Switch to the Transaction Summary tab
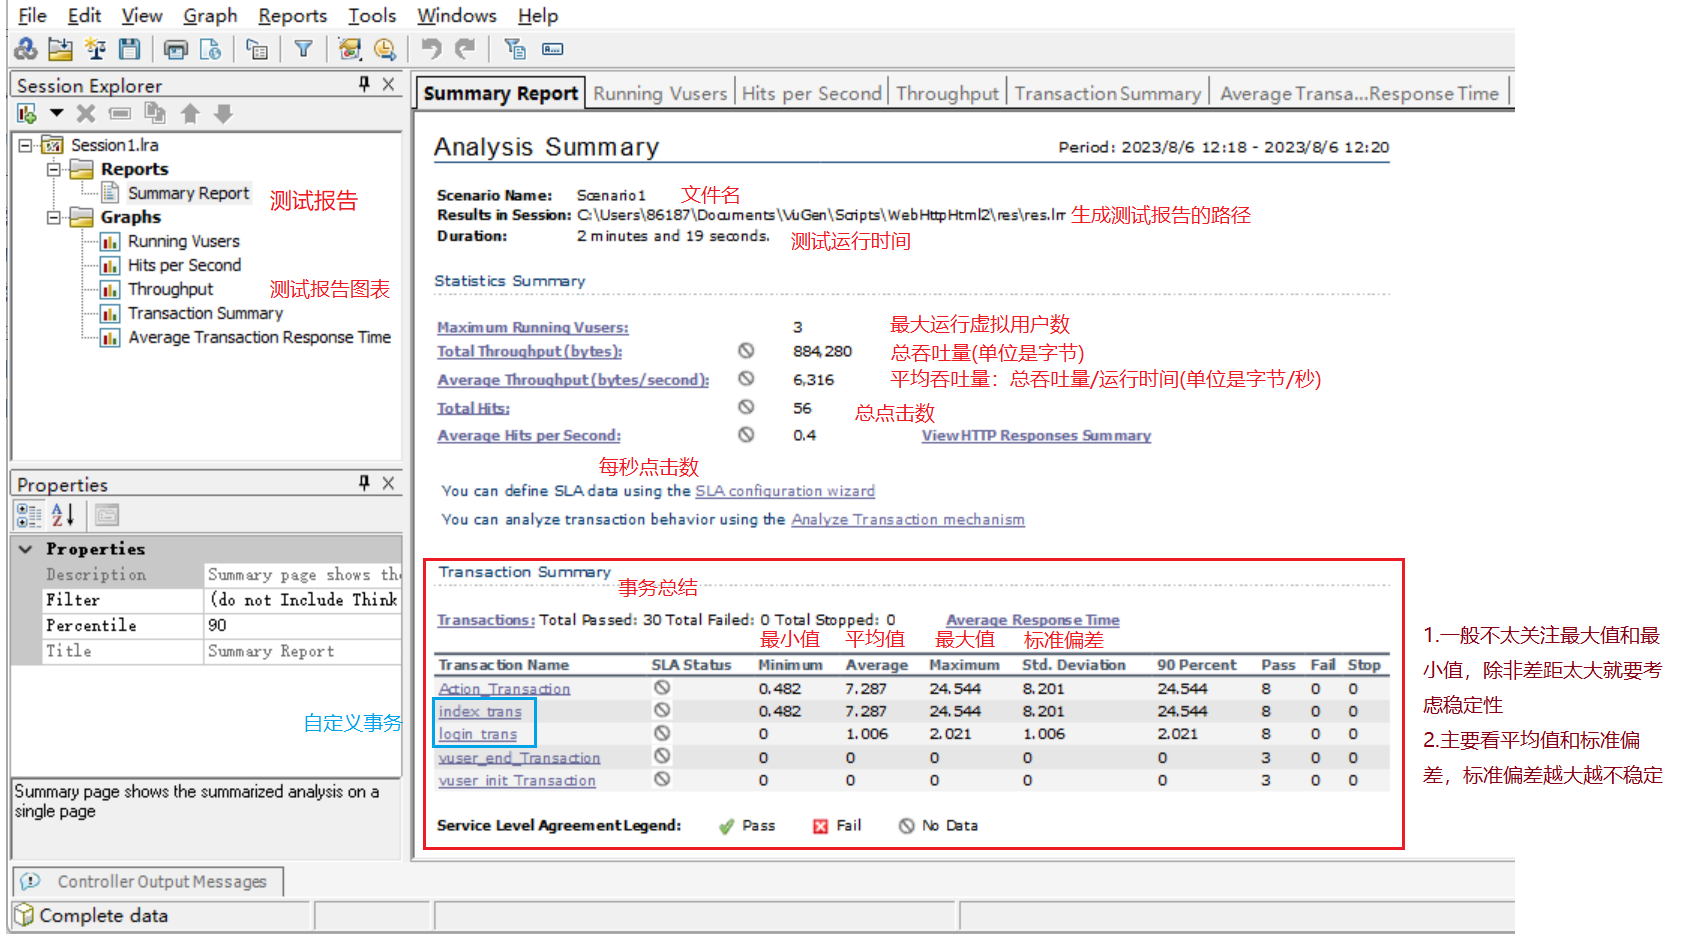The height and width of the screenshot is (944, 1695). coord(1107,93)
